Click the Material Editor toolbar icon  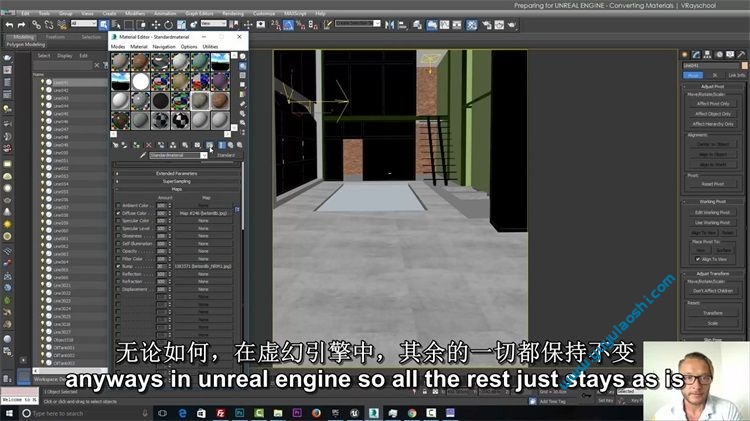(x=471, y=25)
